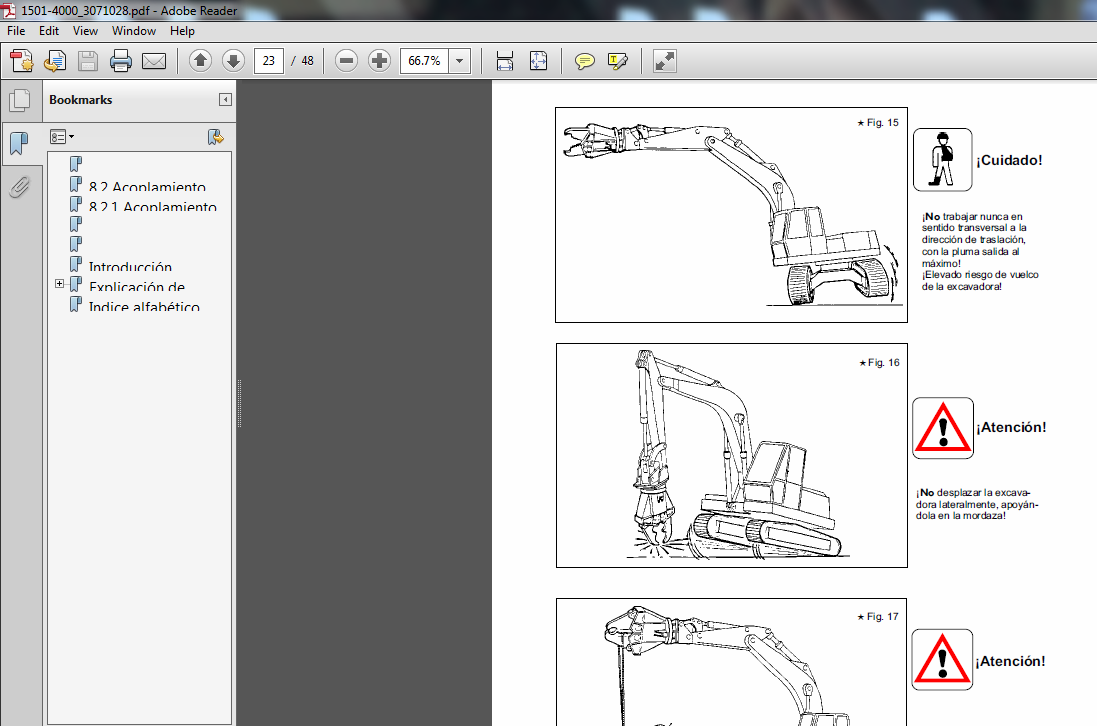Click the Fig. 16 excavator illustration
The width and height of the screenshot is (1097, 726).
(x=732, y=455)
